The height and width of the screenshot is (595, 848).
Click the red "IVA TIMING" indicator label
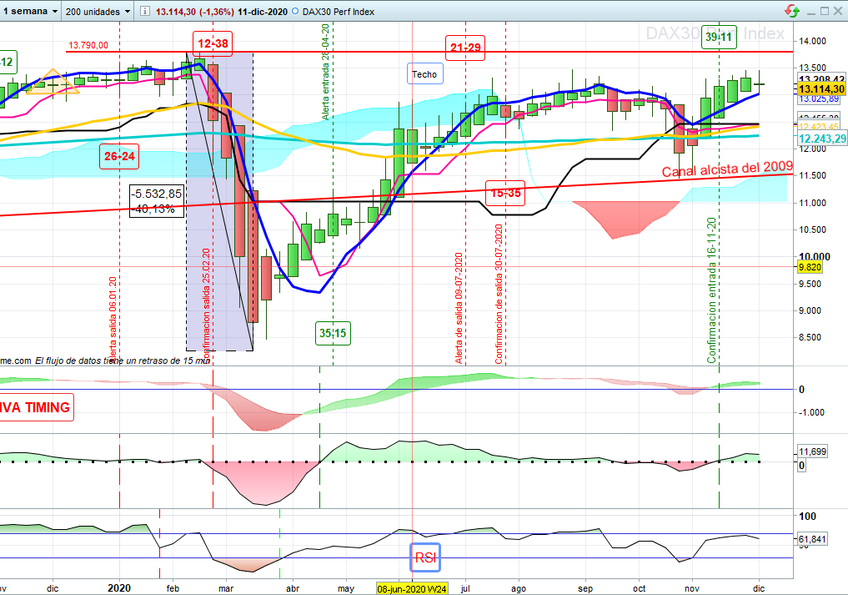point(35,407)
